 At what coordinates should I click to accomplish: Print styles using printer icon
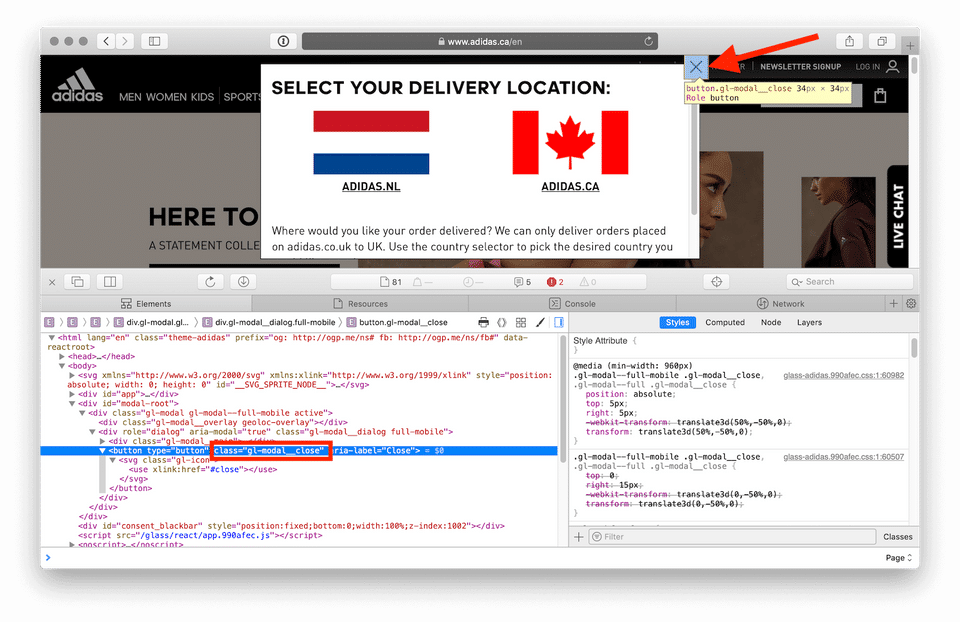click(x=484, y=323)
